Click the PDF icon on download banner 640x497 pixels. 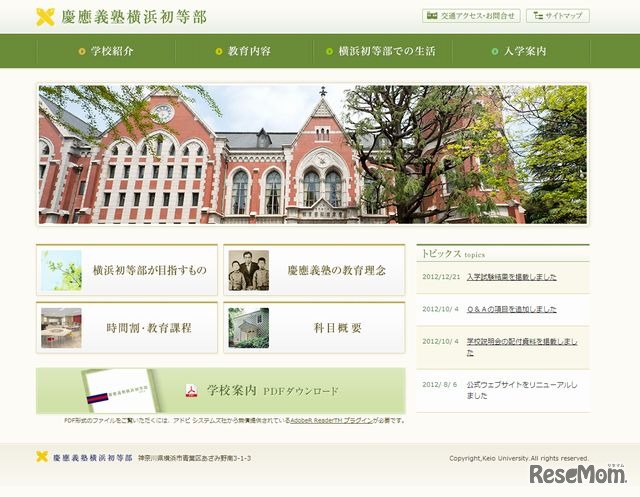click(x=191, y=390)
